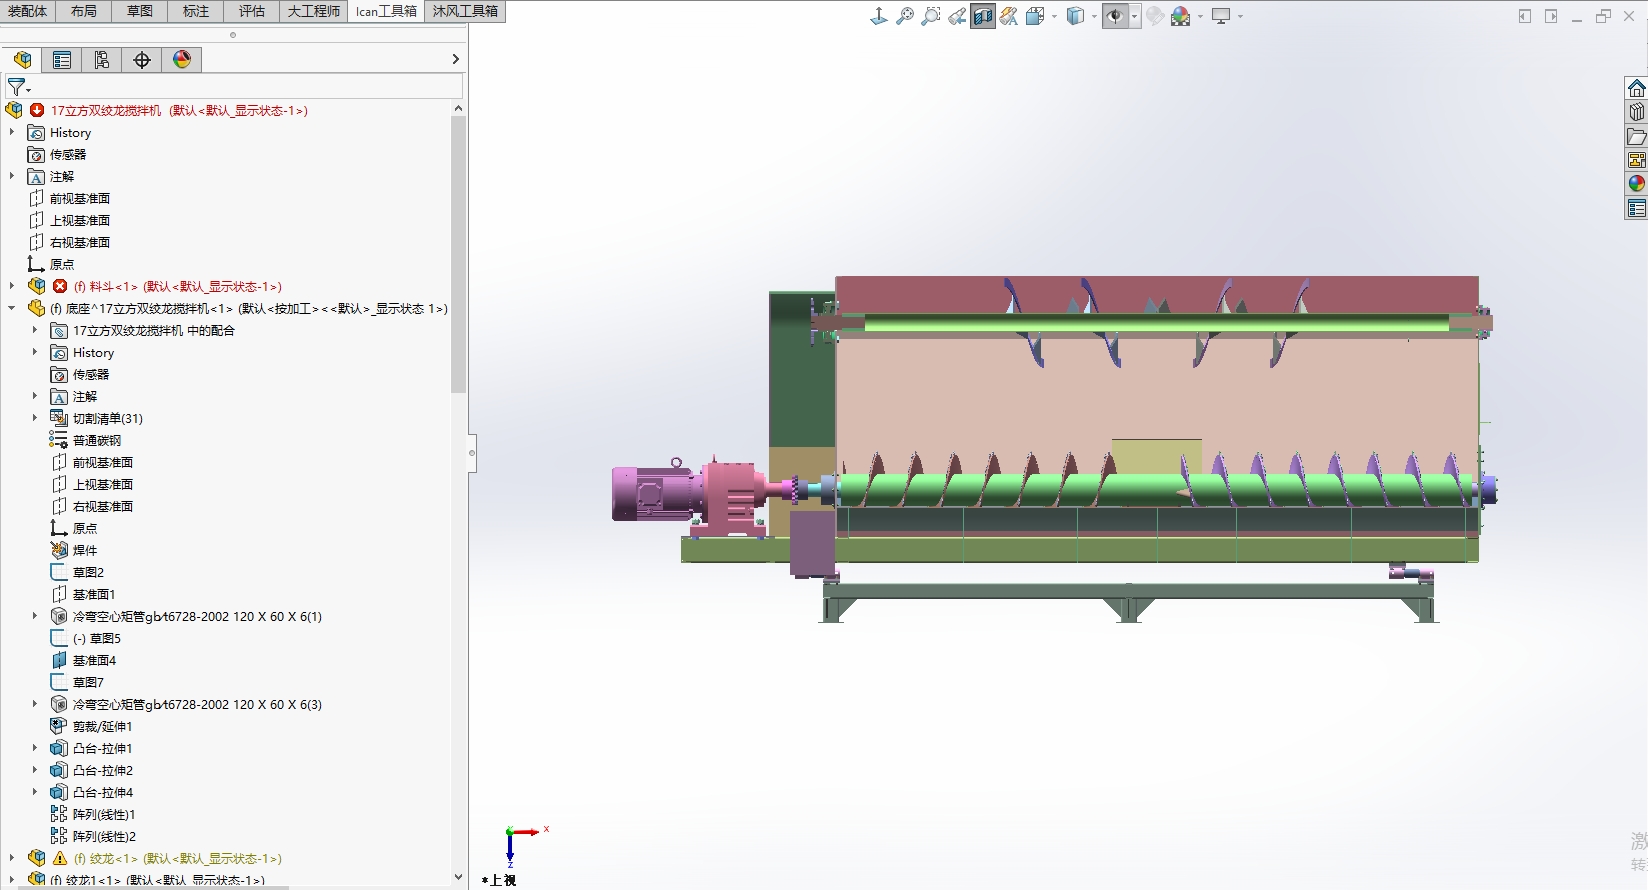Click the Zoom to Fit magnifier
The width and height of the screenshot is (1648, 890).
[905, 16]
